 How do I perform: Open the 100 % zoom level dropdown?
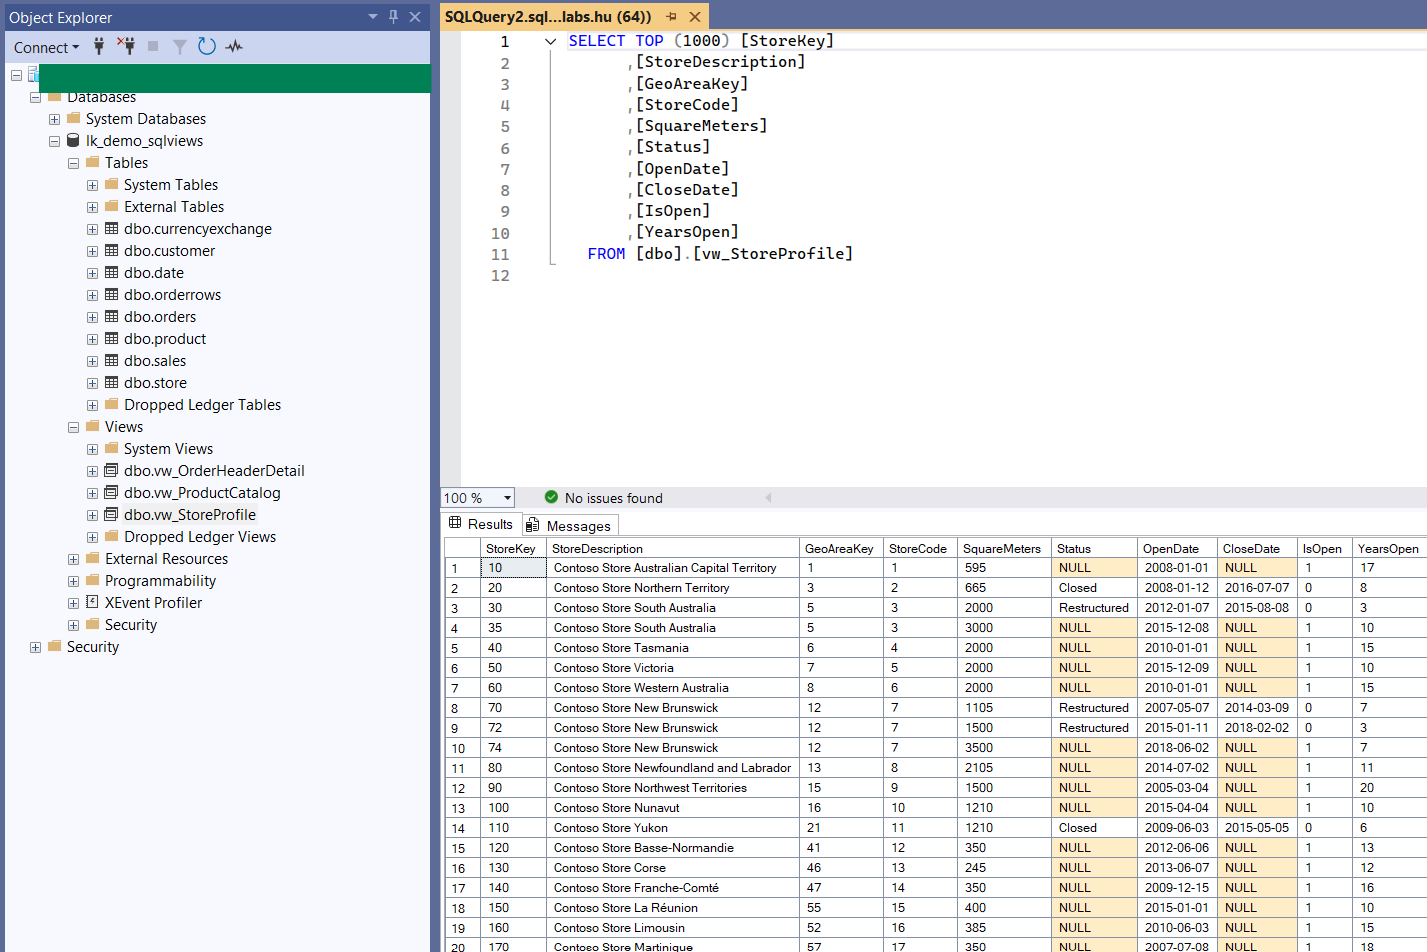507,498
